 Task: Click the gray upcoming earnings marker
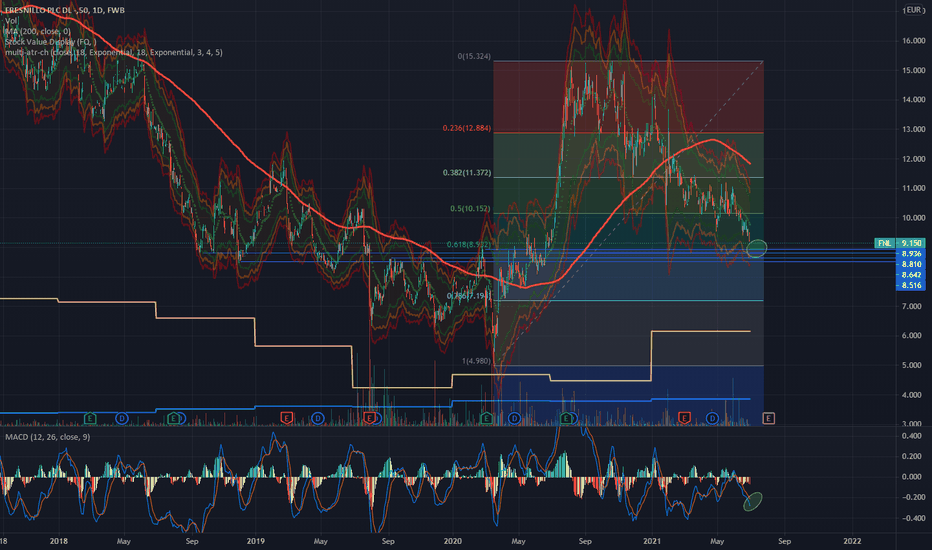tap(768, 419)
